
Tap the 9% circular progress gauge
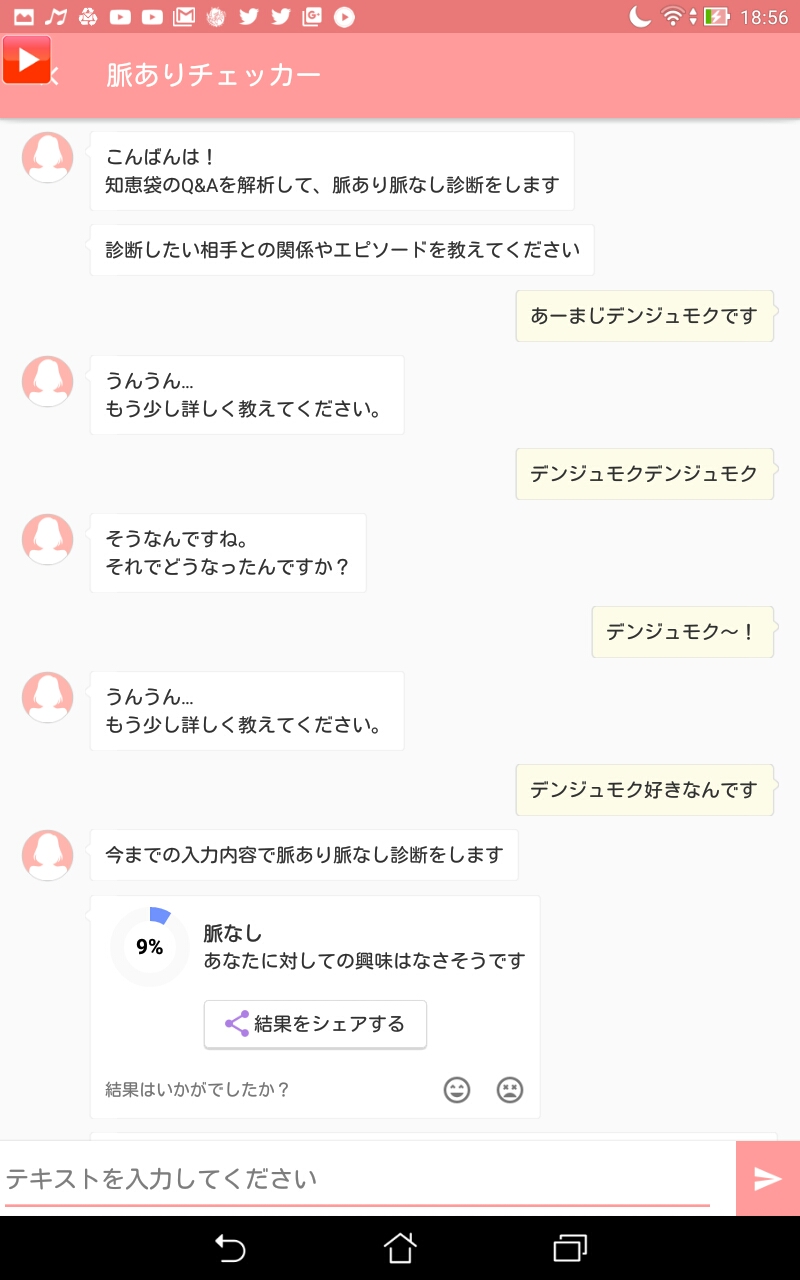(149, 946)
